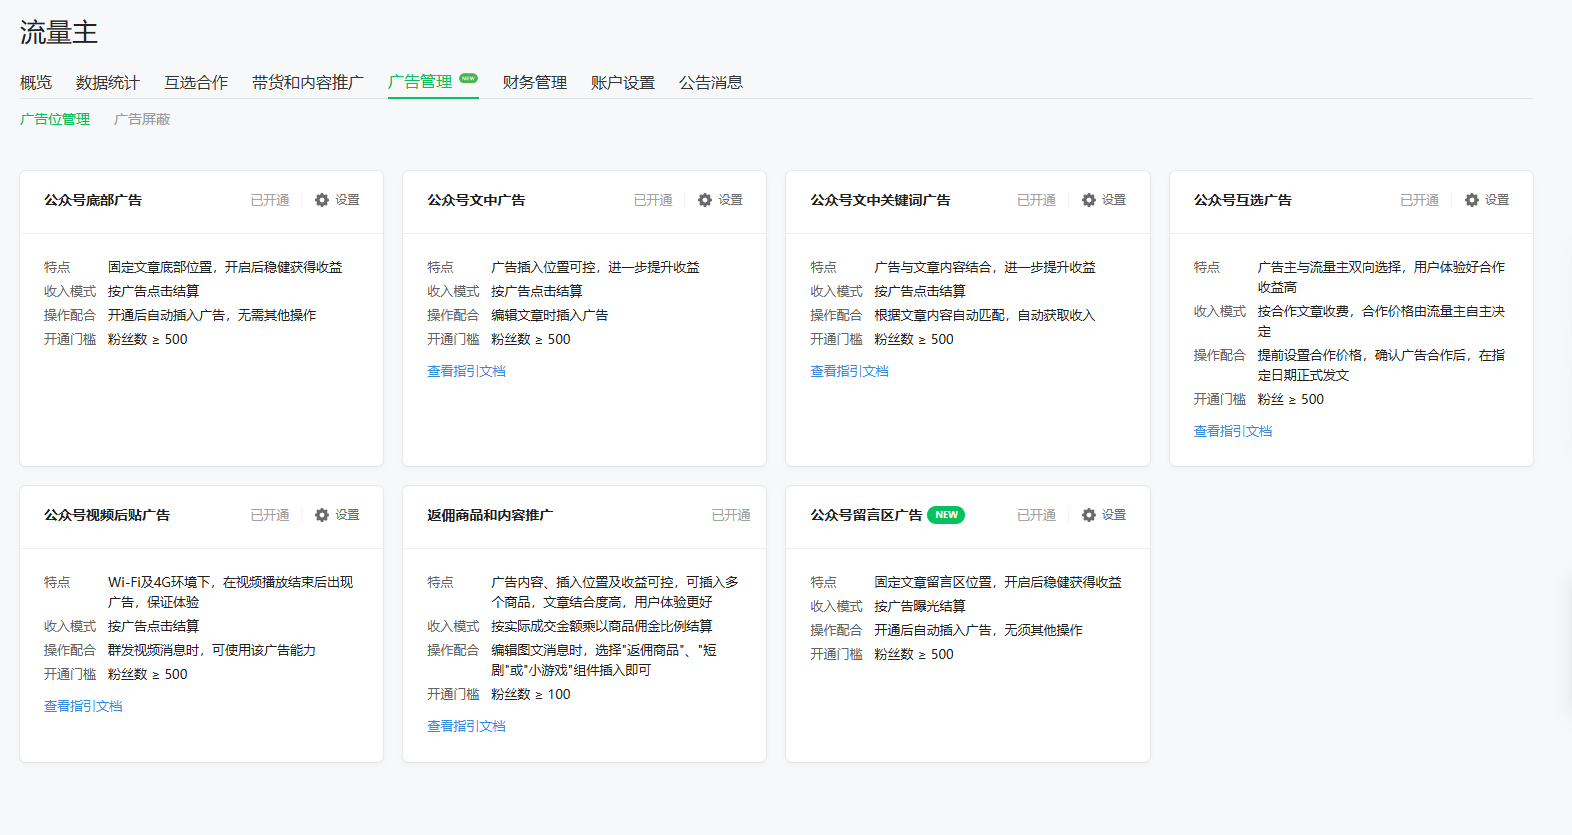Click the 流量主 page title

pos(59,32)
